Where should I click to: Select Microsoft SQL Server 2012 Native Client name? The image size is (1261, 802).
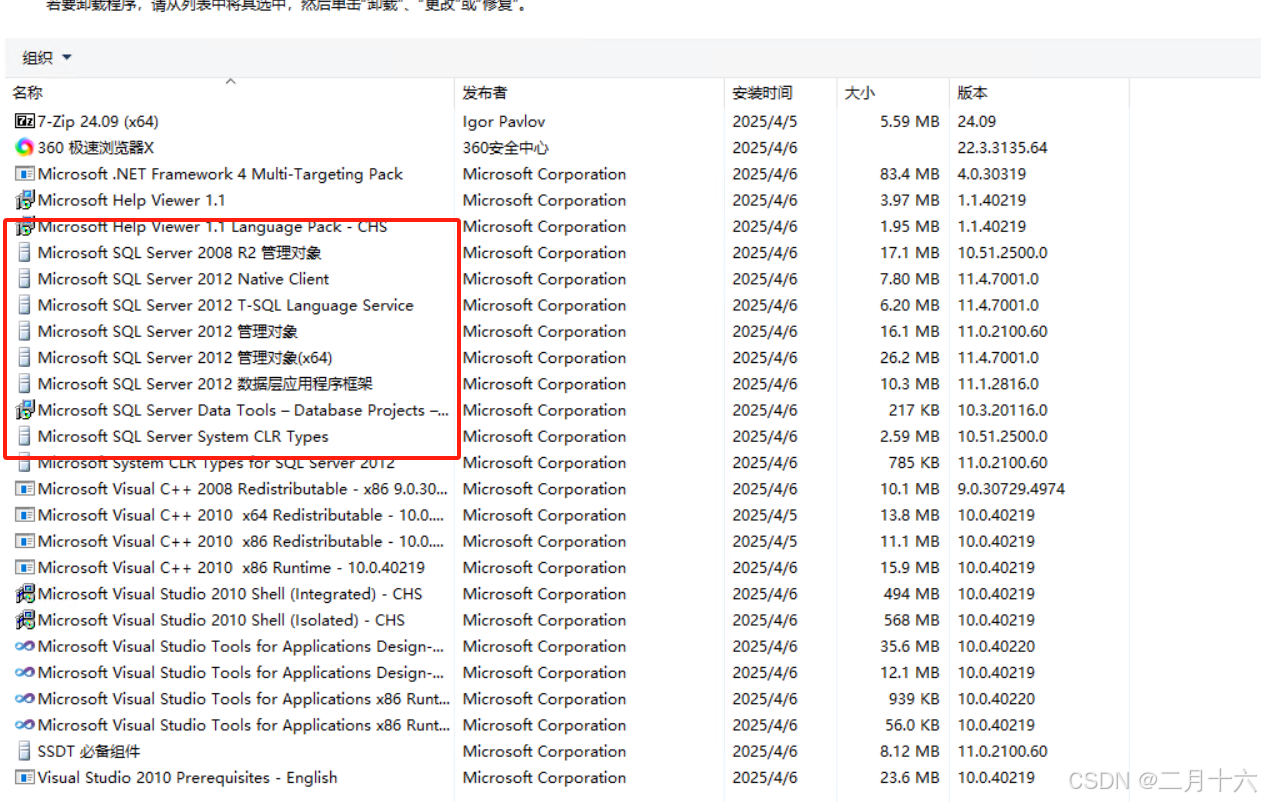tap(183, 279)
